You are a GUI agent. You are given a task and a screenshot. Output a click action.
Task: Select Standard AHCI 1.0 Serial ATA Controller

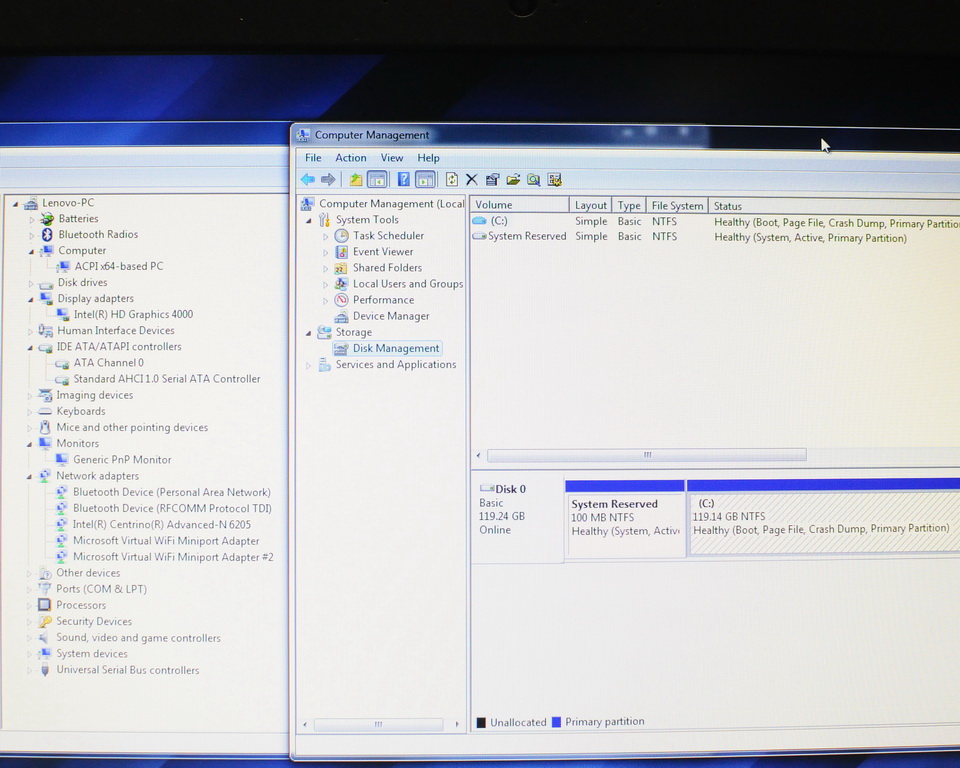click(x=167, y=379)
